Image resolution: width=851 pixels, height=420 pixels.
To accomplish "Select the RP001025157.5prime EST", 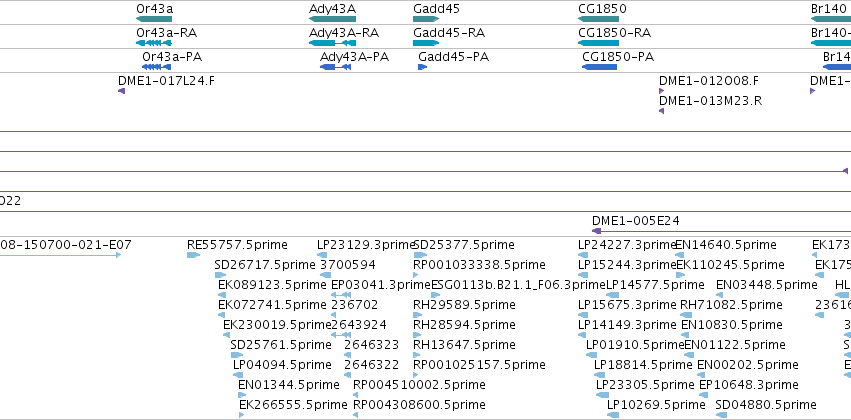I will click(x=416, y=376).
